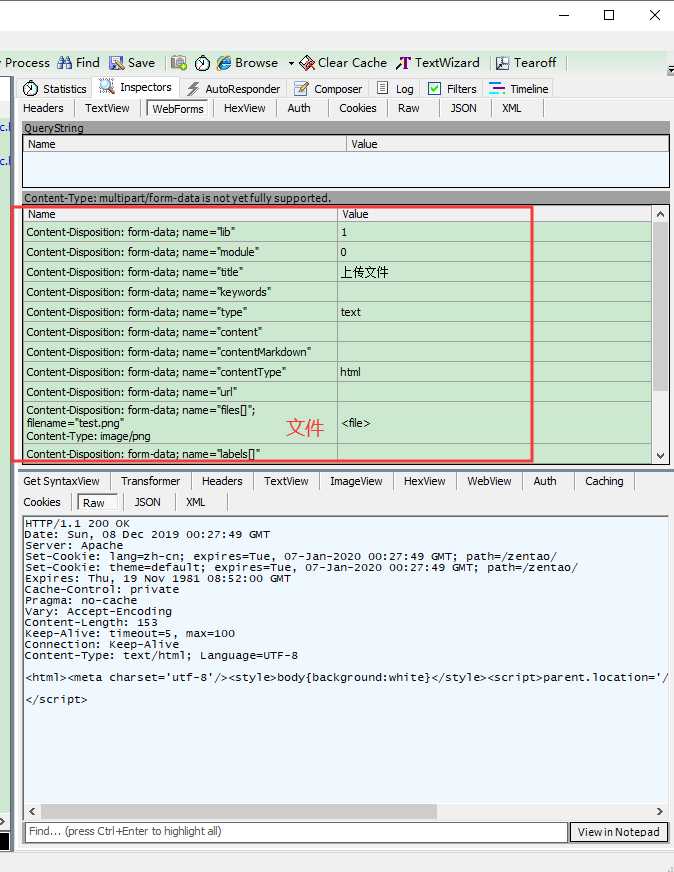Open the Browse dropdown arrow
The height and width of the screenshot is (872, 674).
(291, 63)
